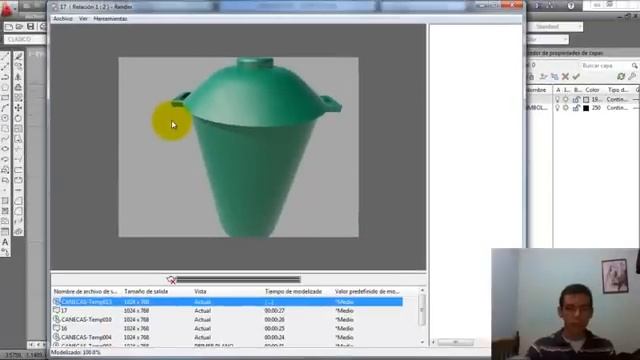640x360 pixels.
Task: Click the set current layer checkmark icon
Action: [x=576, y=76]
